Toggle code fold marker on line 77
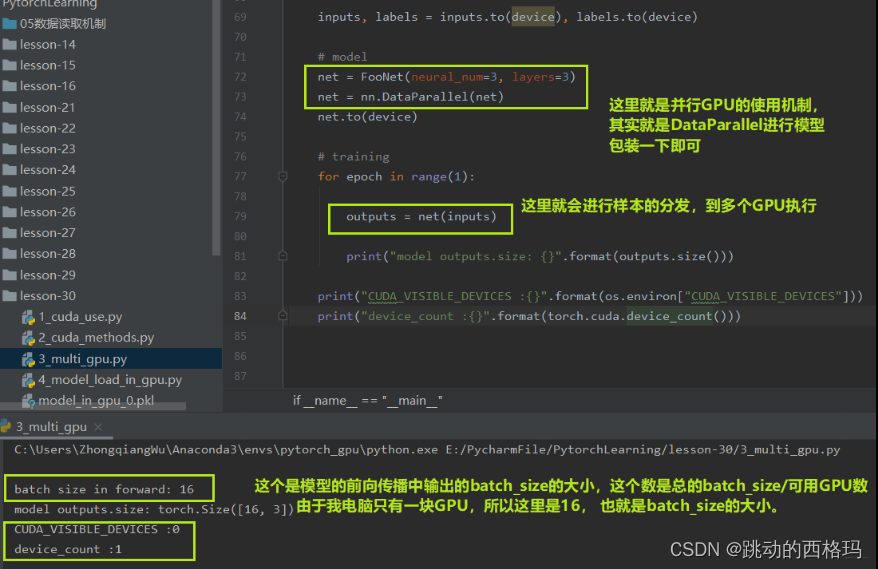Screen dimensions: 878x569 click(x=283, y=177)
